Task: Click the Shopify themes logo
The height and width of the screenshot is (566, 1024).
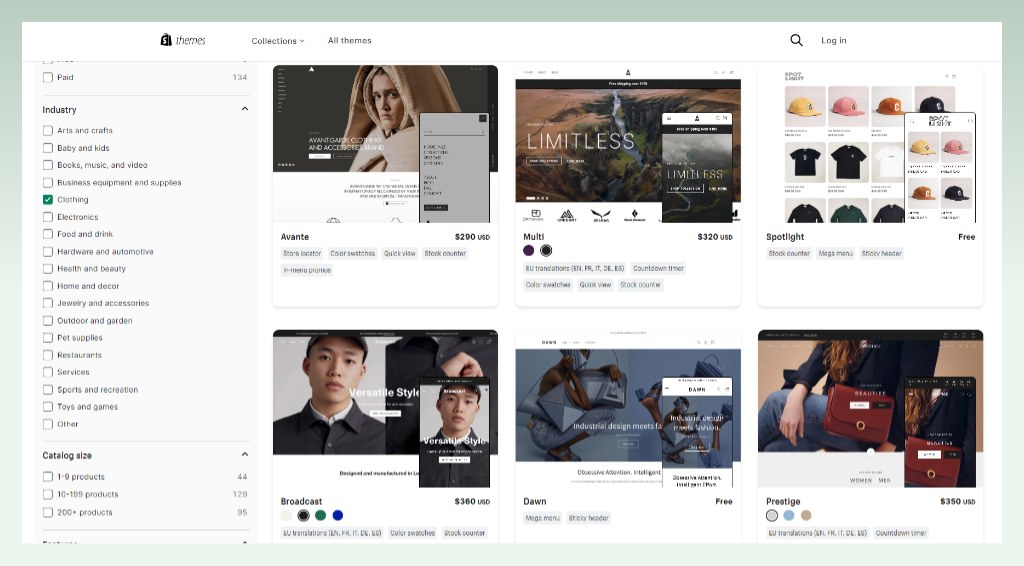Action: [183, 40]
